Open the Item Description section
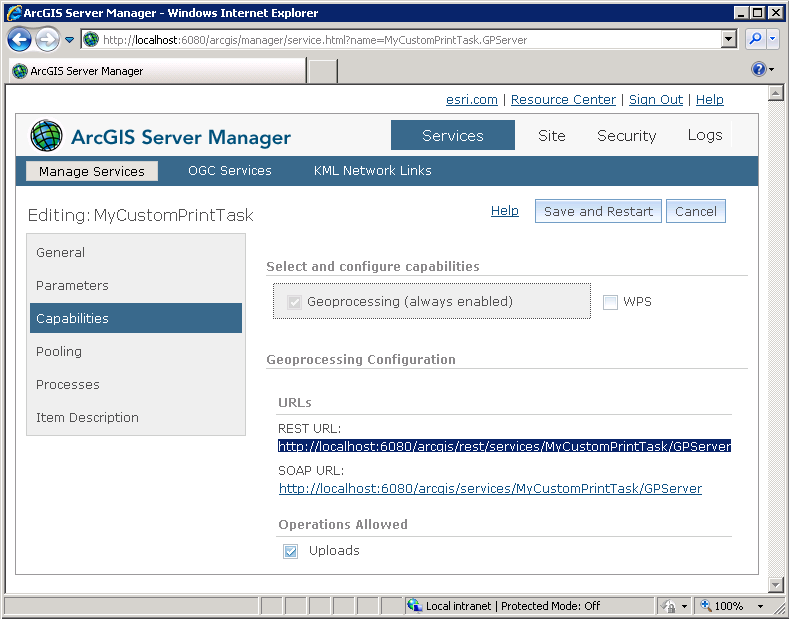 [x=136, y=417]
